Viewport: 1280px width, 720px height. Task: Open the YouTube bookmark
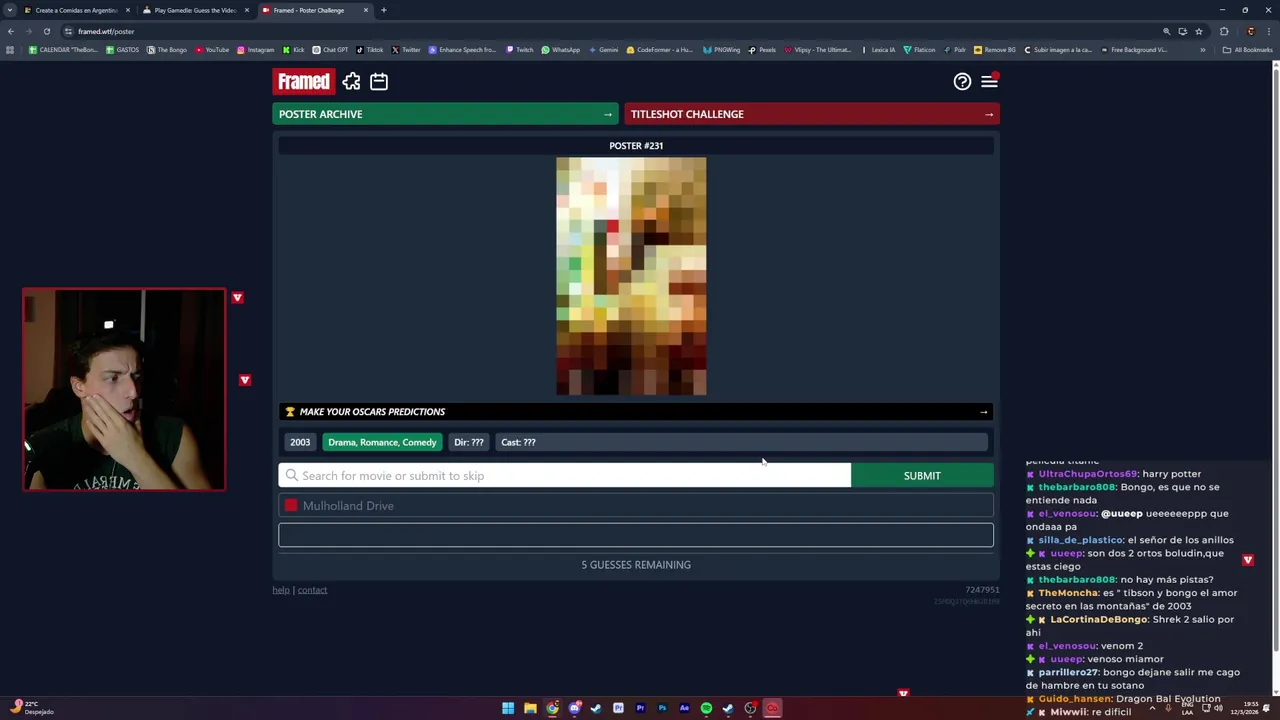(212, 50)
